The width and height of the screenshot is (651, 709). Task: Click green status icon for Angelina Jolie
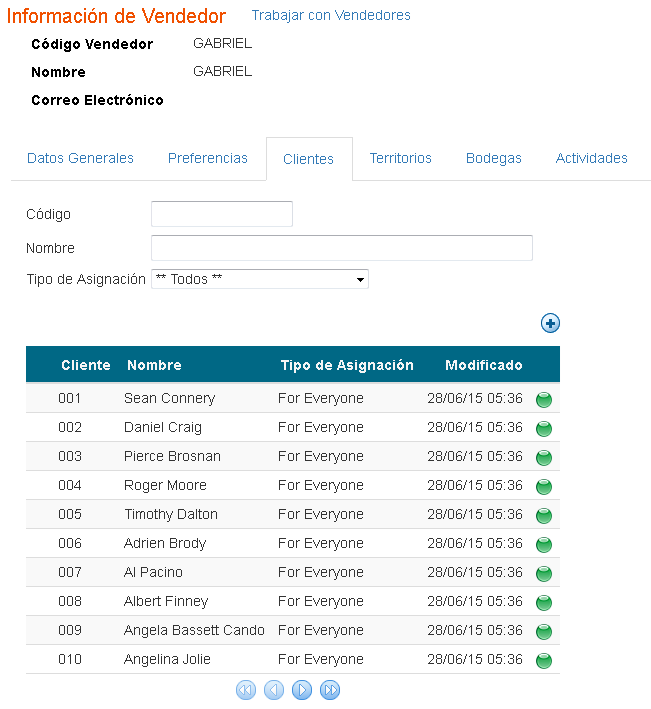click(x=544, y=660)
